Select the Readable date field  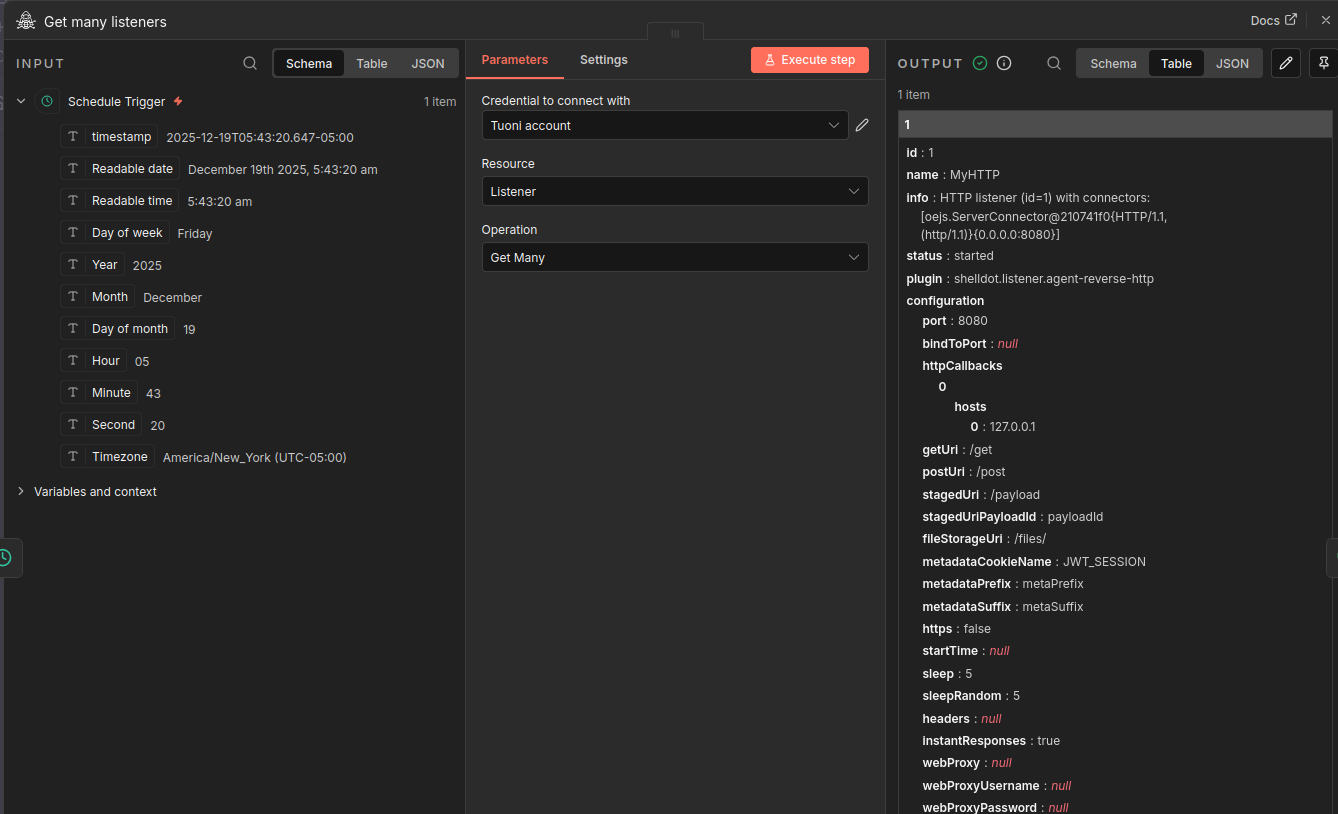(120, 169)
